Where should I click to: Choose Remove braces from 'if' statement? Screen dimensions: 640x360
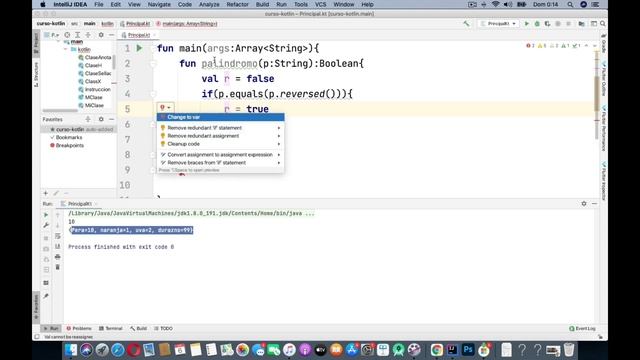click(220, 162)
